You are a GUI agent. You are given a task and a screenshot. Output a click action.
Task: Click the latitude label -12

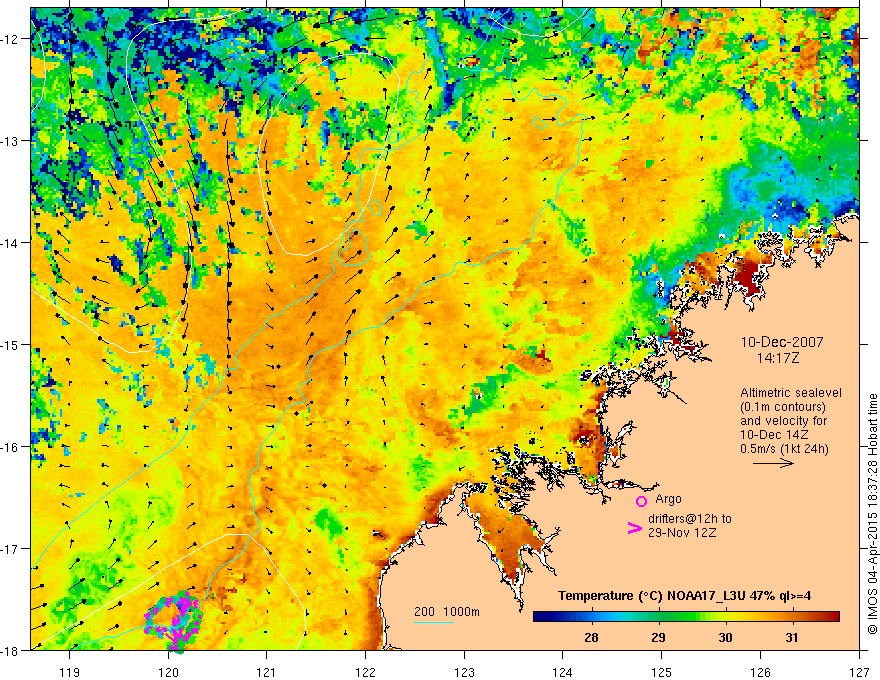(10, 39)
